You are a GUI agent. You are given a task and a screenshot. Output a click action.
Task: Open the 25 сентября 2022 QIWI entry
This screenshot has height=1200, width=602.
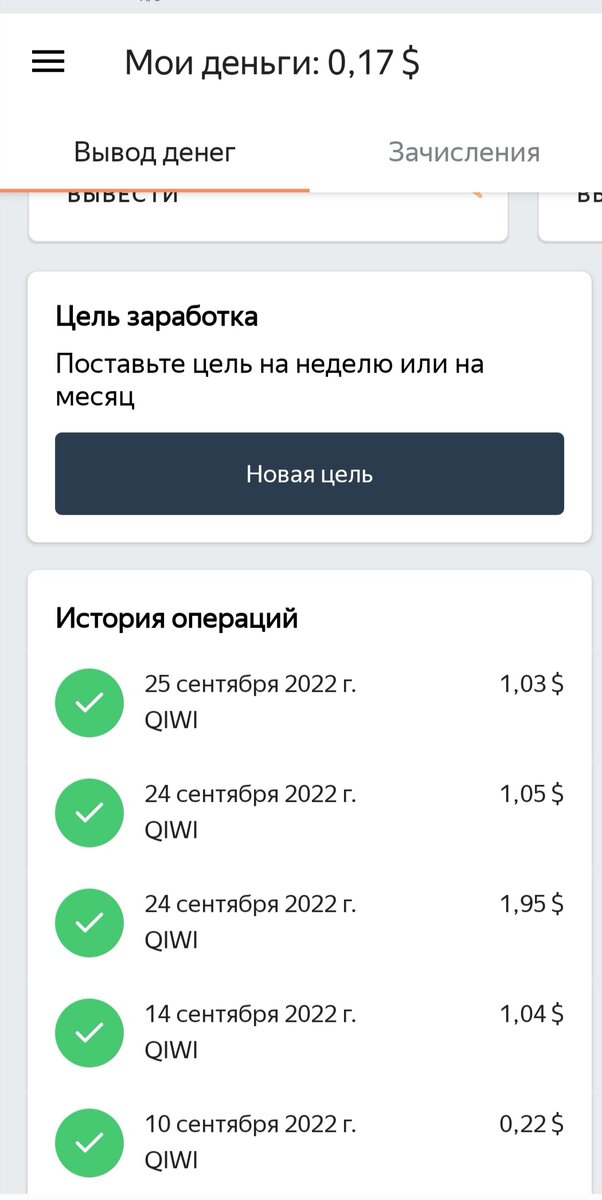coord(250,702)
